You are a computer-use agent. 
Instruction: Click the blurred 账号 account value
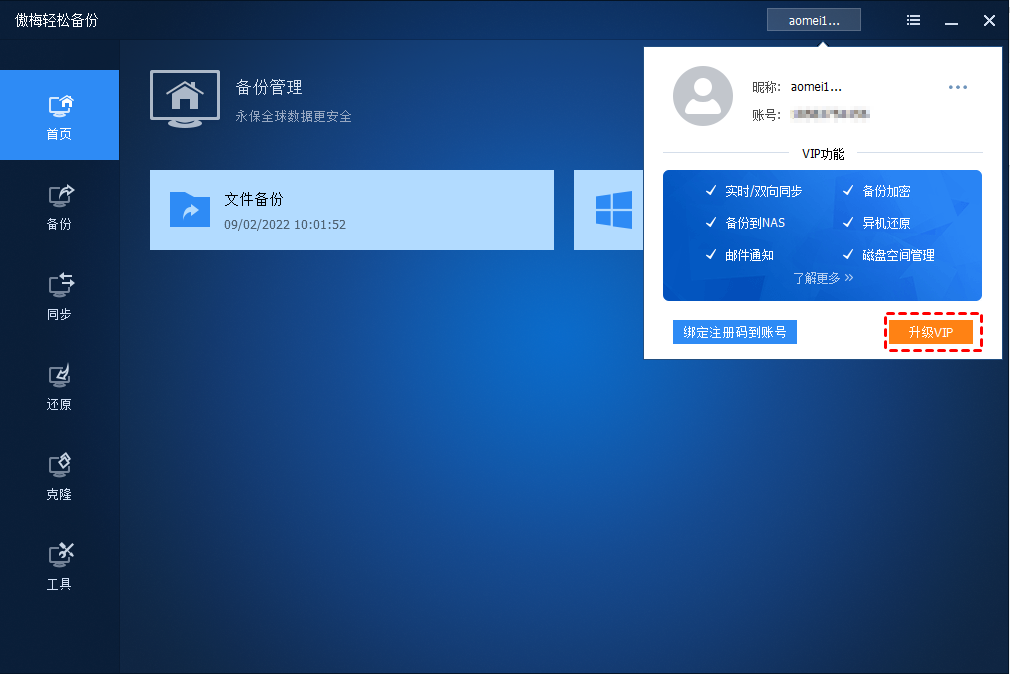point(830,115)
